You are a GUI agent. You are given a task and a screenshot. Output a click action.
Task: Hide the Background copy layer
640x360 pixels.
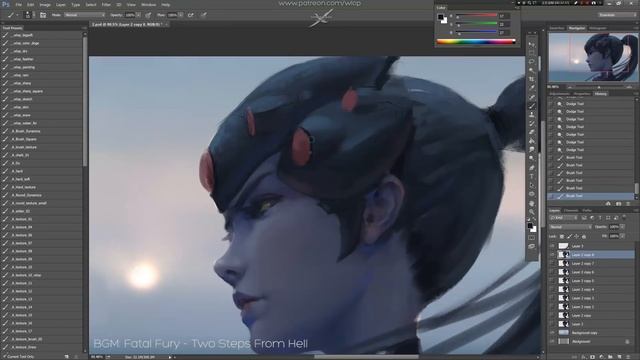tap(552, 333)
